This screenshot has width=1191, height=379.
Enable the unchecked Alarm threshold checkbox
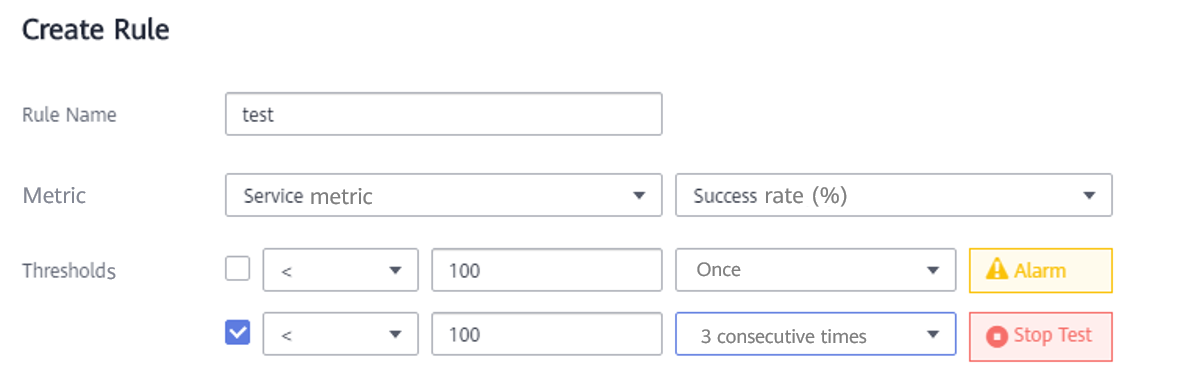[x=238, y=268]
